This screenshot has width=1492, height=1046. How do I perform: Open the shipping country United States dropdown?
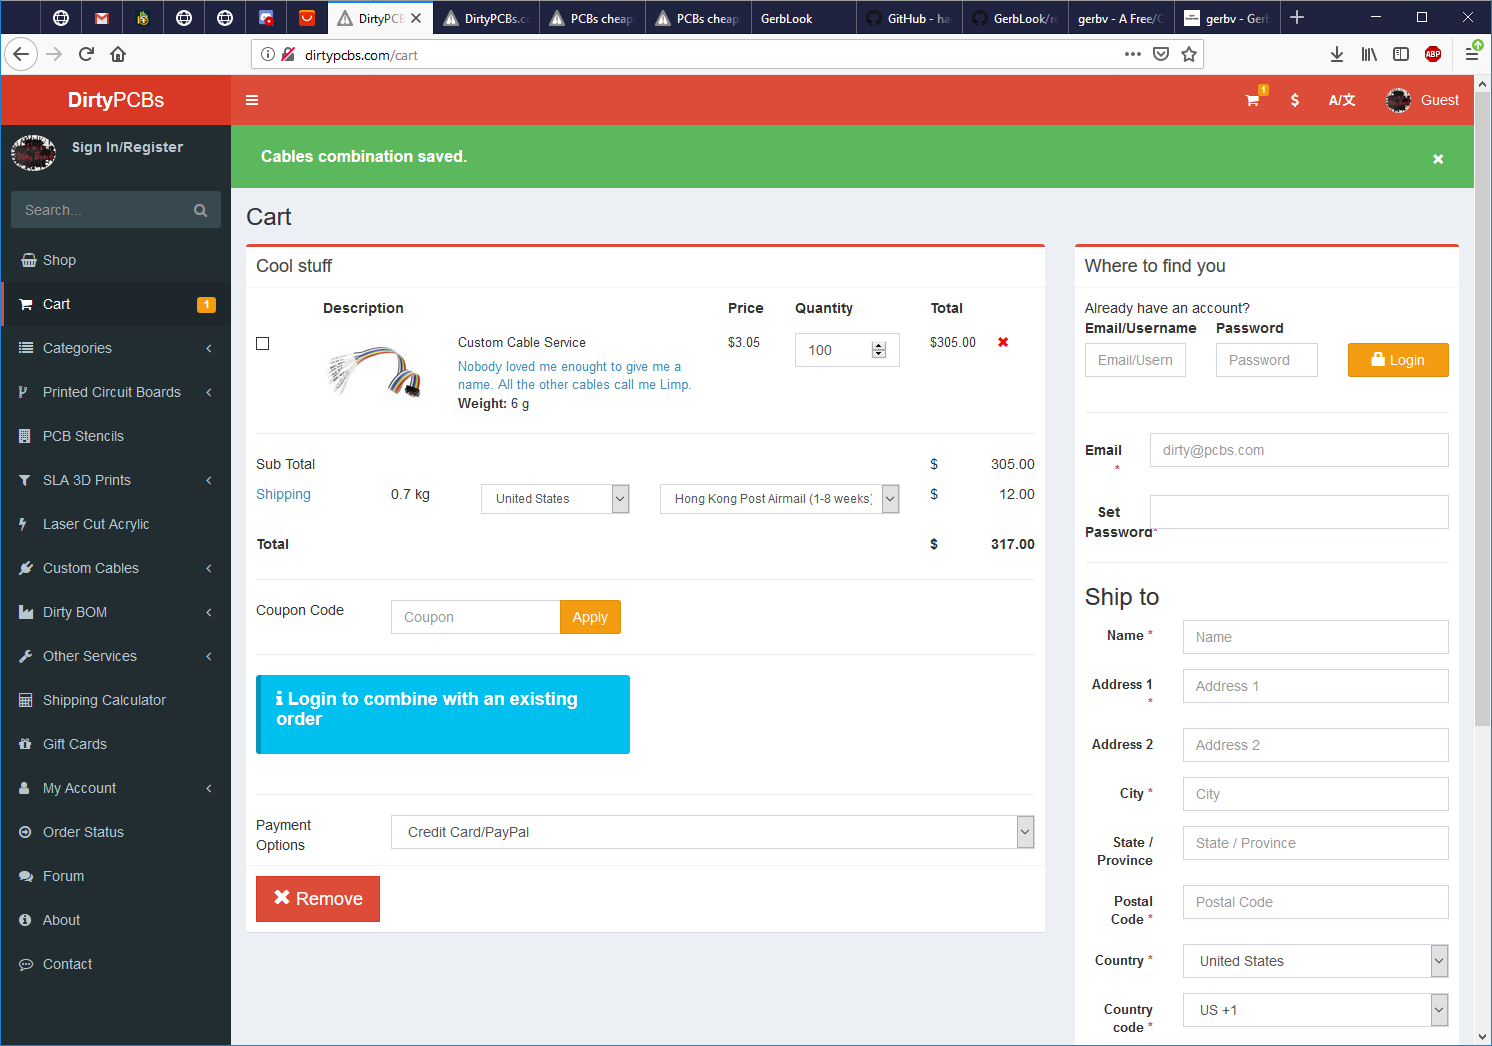point(555,498)
